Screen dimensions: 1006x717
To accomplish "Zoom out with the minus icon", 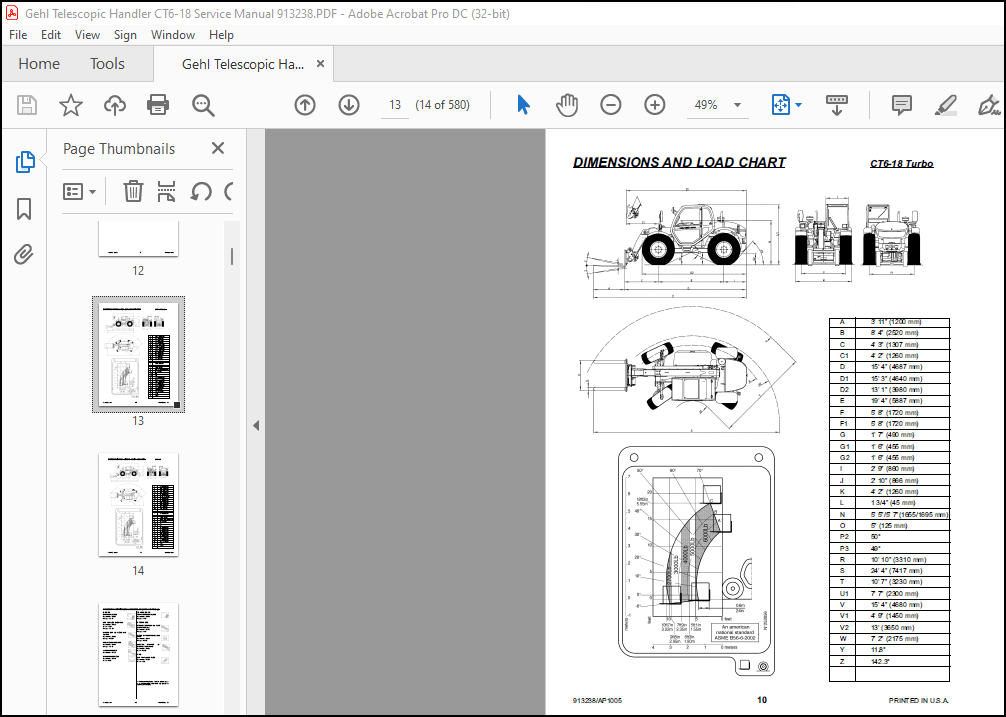I will 611,105.
